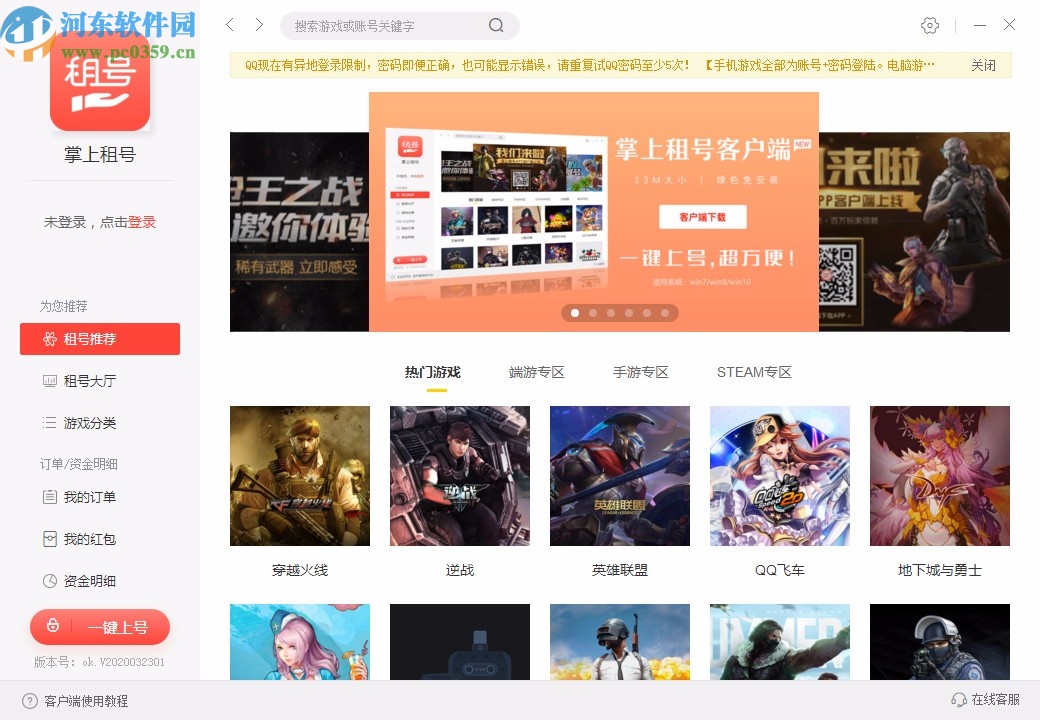Select the second carousel dot indicator
This screenshot has height=720, width=1040.
click(592, 313)
